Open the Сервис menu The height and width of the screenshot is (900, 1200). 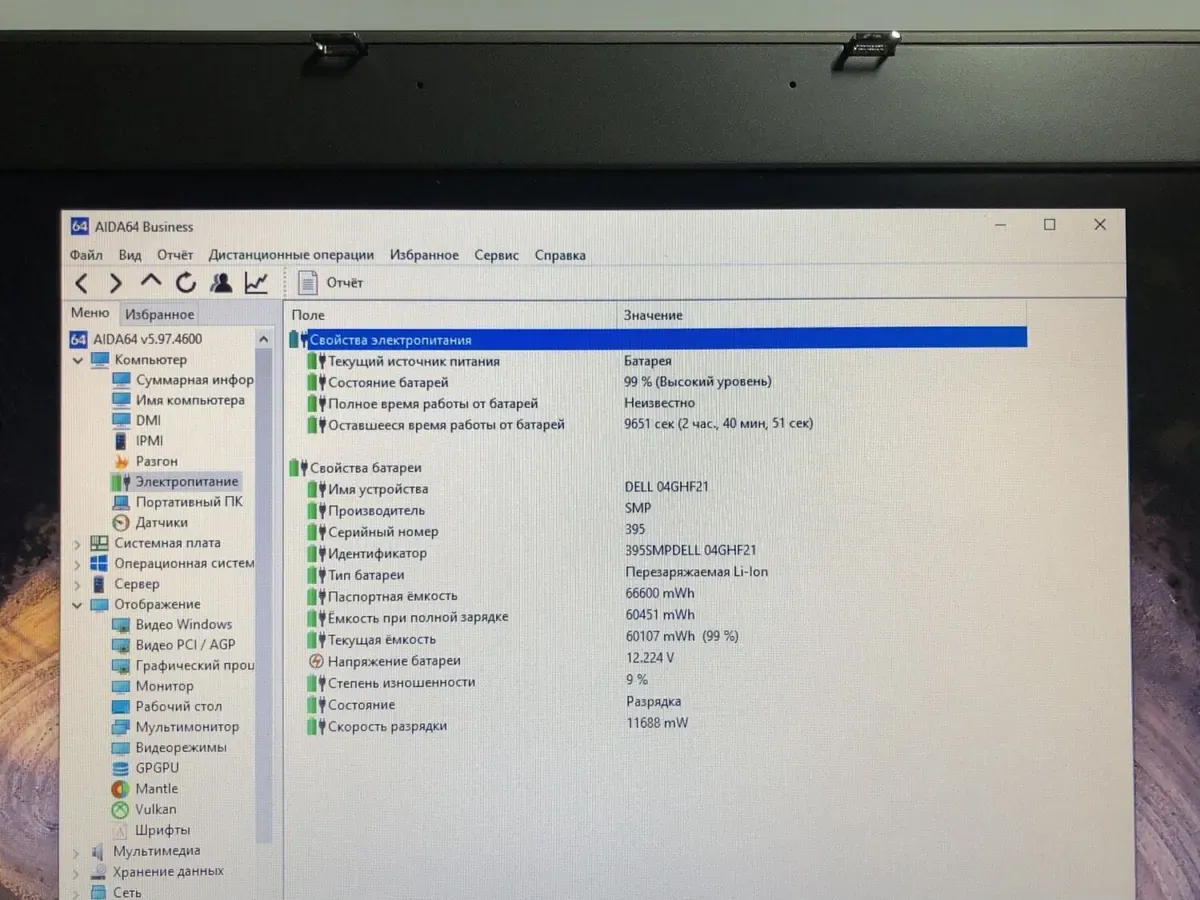pyautogui.click(x=496, y=255)
